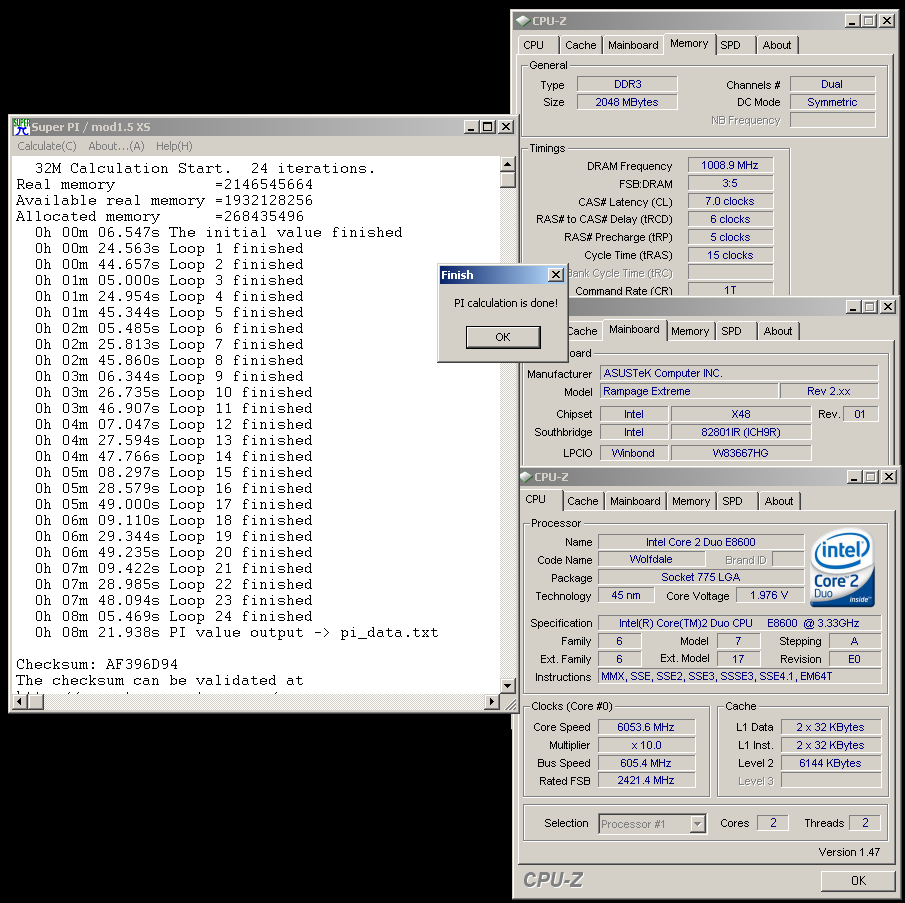
Task: Click the DRAM Frequency value 1008.9 MHz
Action: coord(730,165)
